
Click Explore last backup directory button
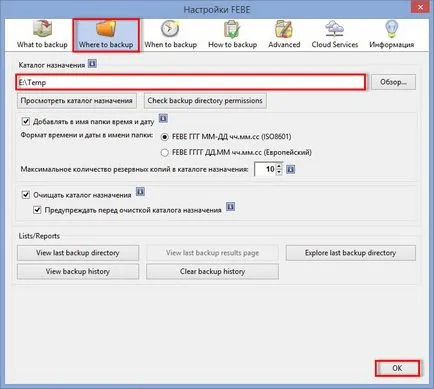coord(350,253)
